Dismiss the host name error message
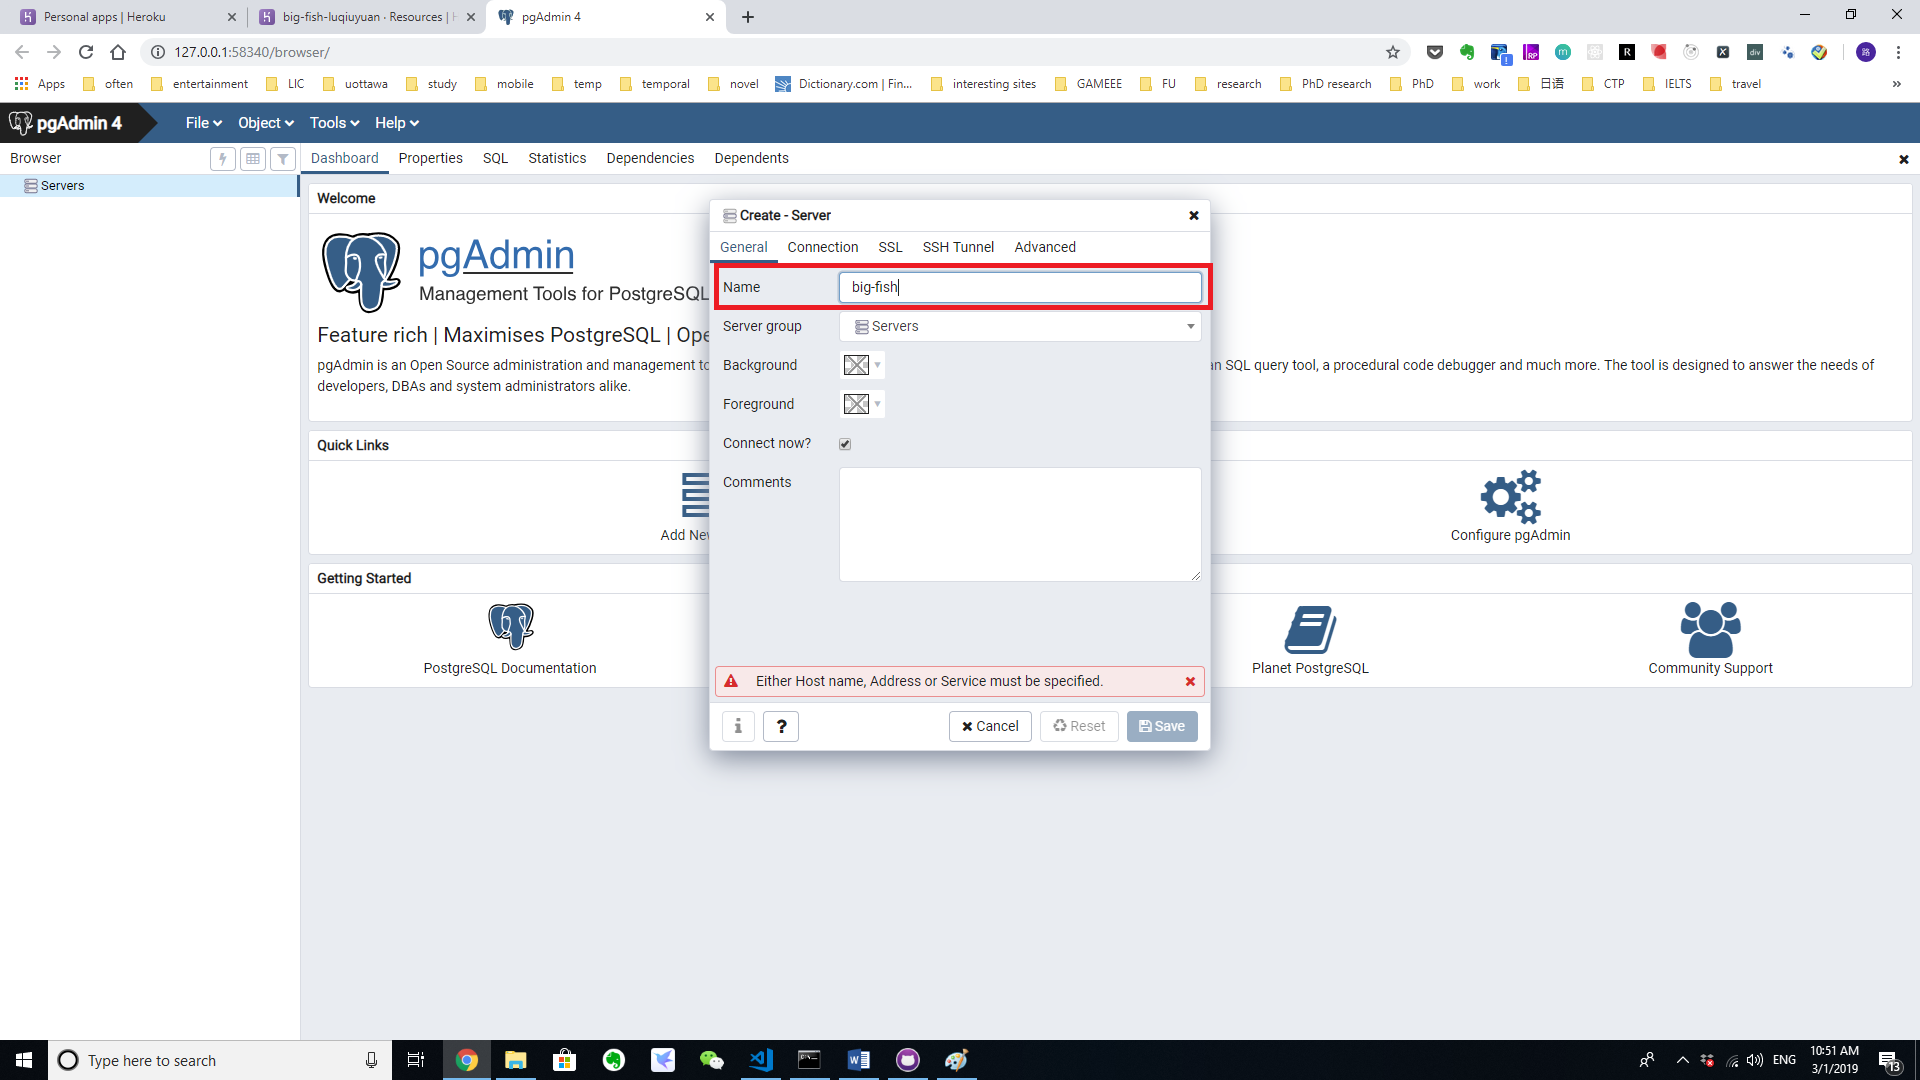Image resolution: width=1920 pixels, height=1080 pixels. 1190,682
